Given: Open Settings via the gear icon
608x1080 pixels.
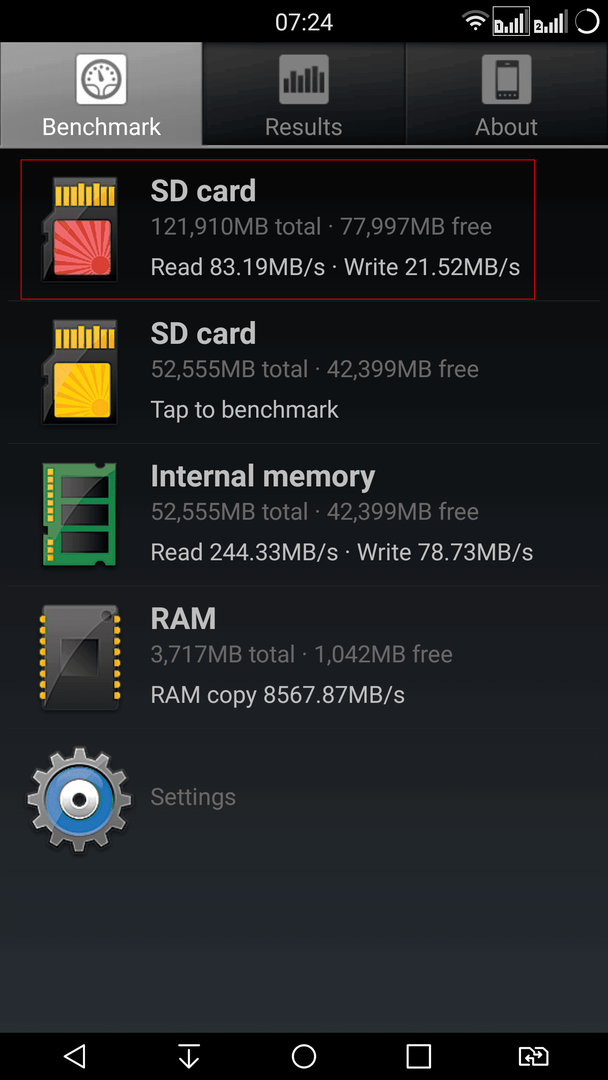Looking at the screenshot, I should 79,800.
